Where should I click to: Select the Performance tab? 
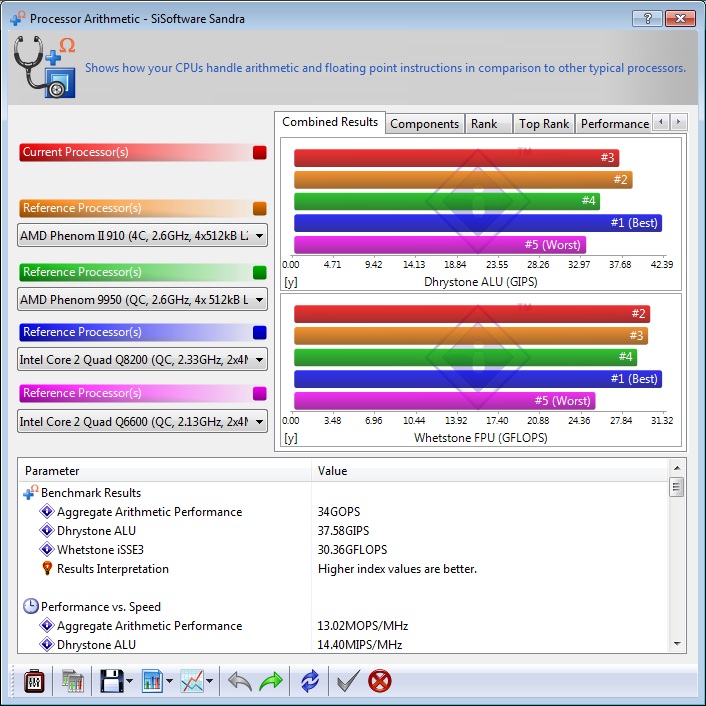tap(615, 124)
